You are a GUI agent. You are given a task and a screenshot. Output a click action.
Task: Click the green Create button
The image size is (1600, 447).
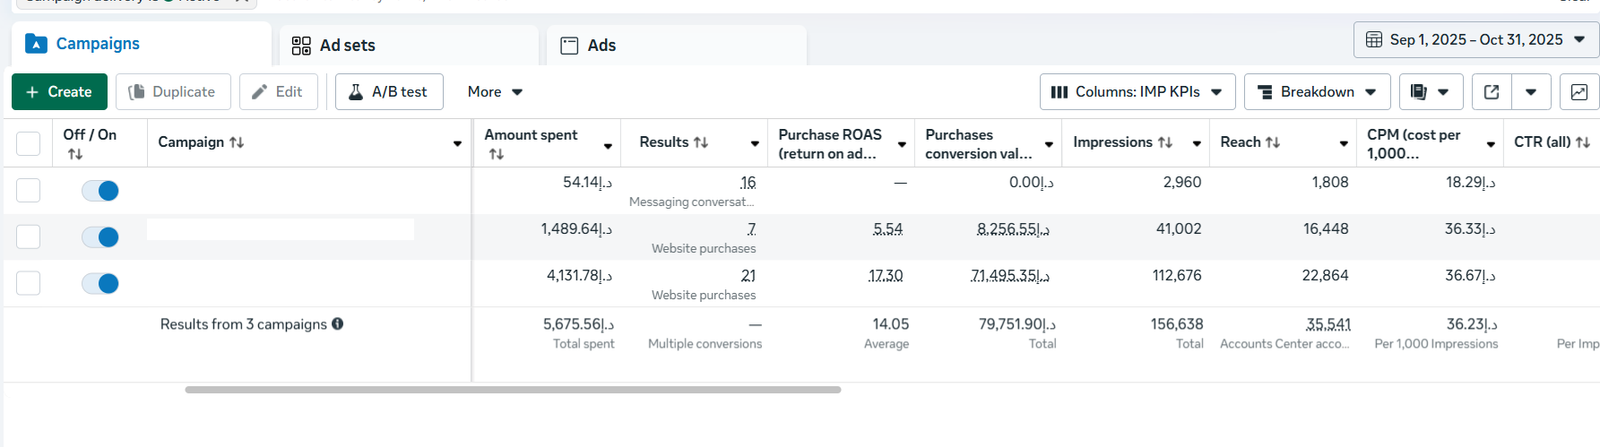click(59, 92)
